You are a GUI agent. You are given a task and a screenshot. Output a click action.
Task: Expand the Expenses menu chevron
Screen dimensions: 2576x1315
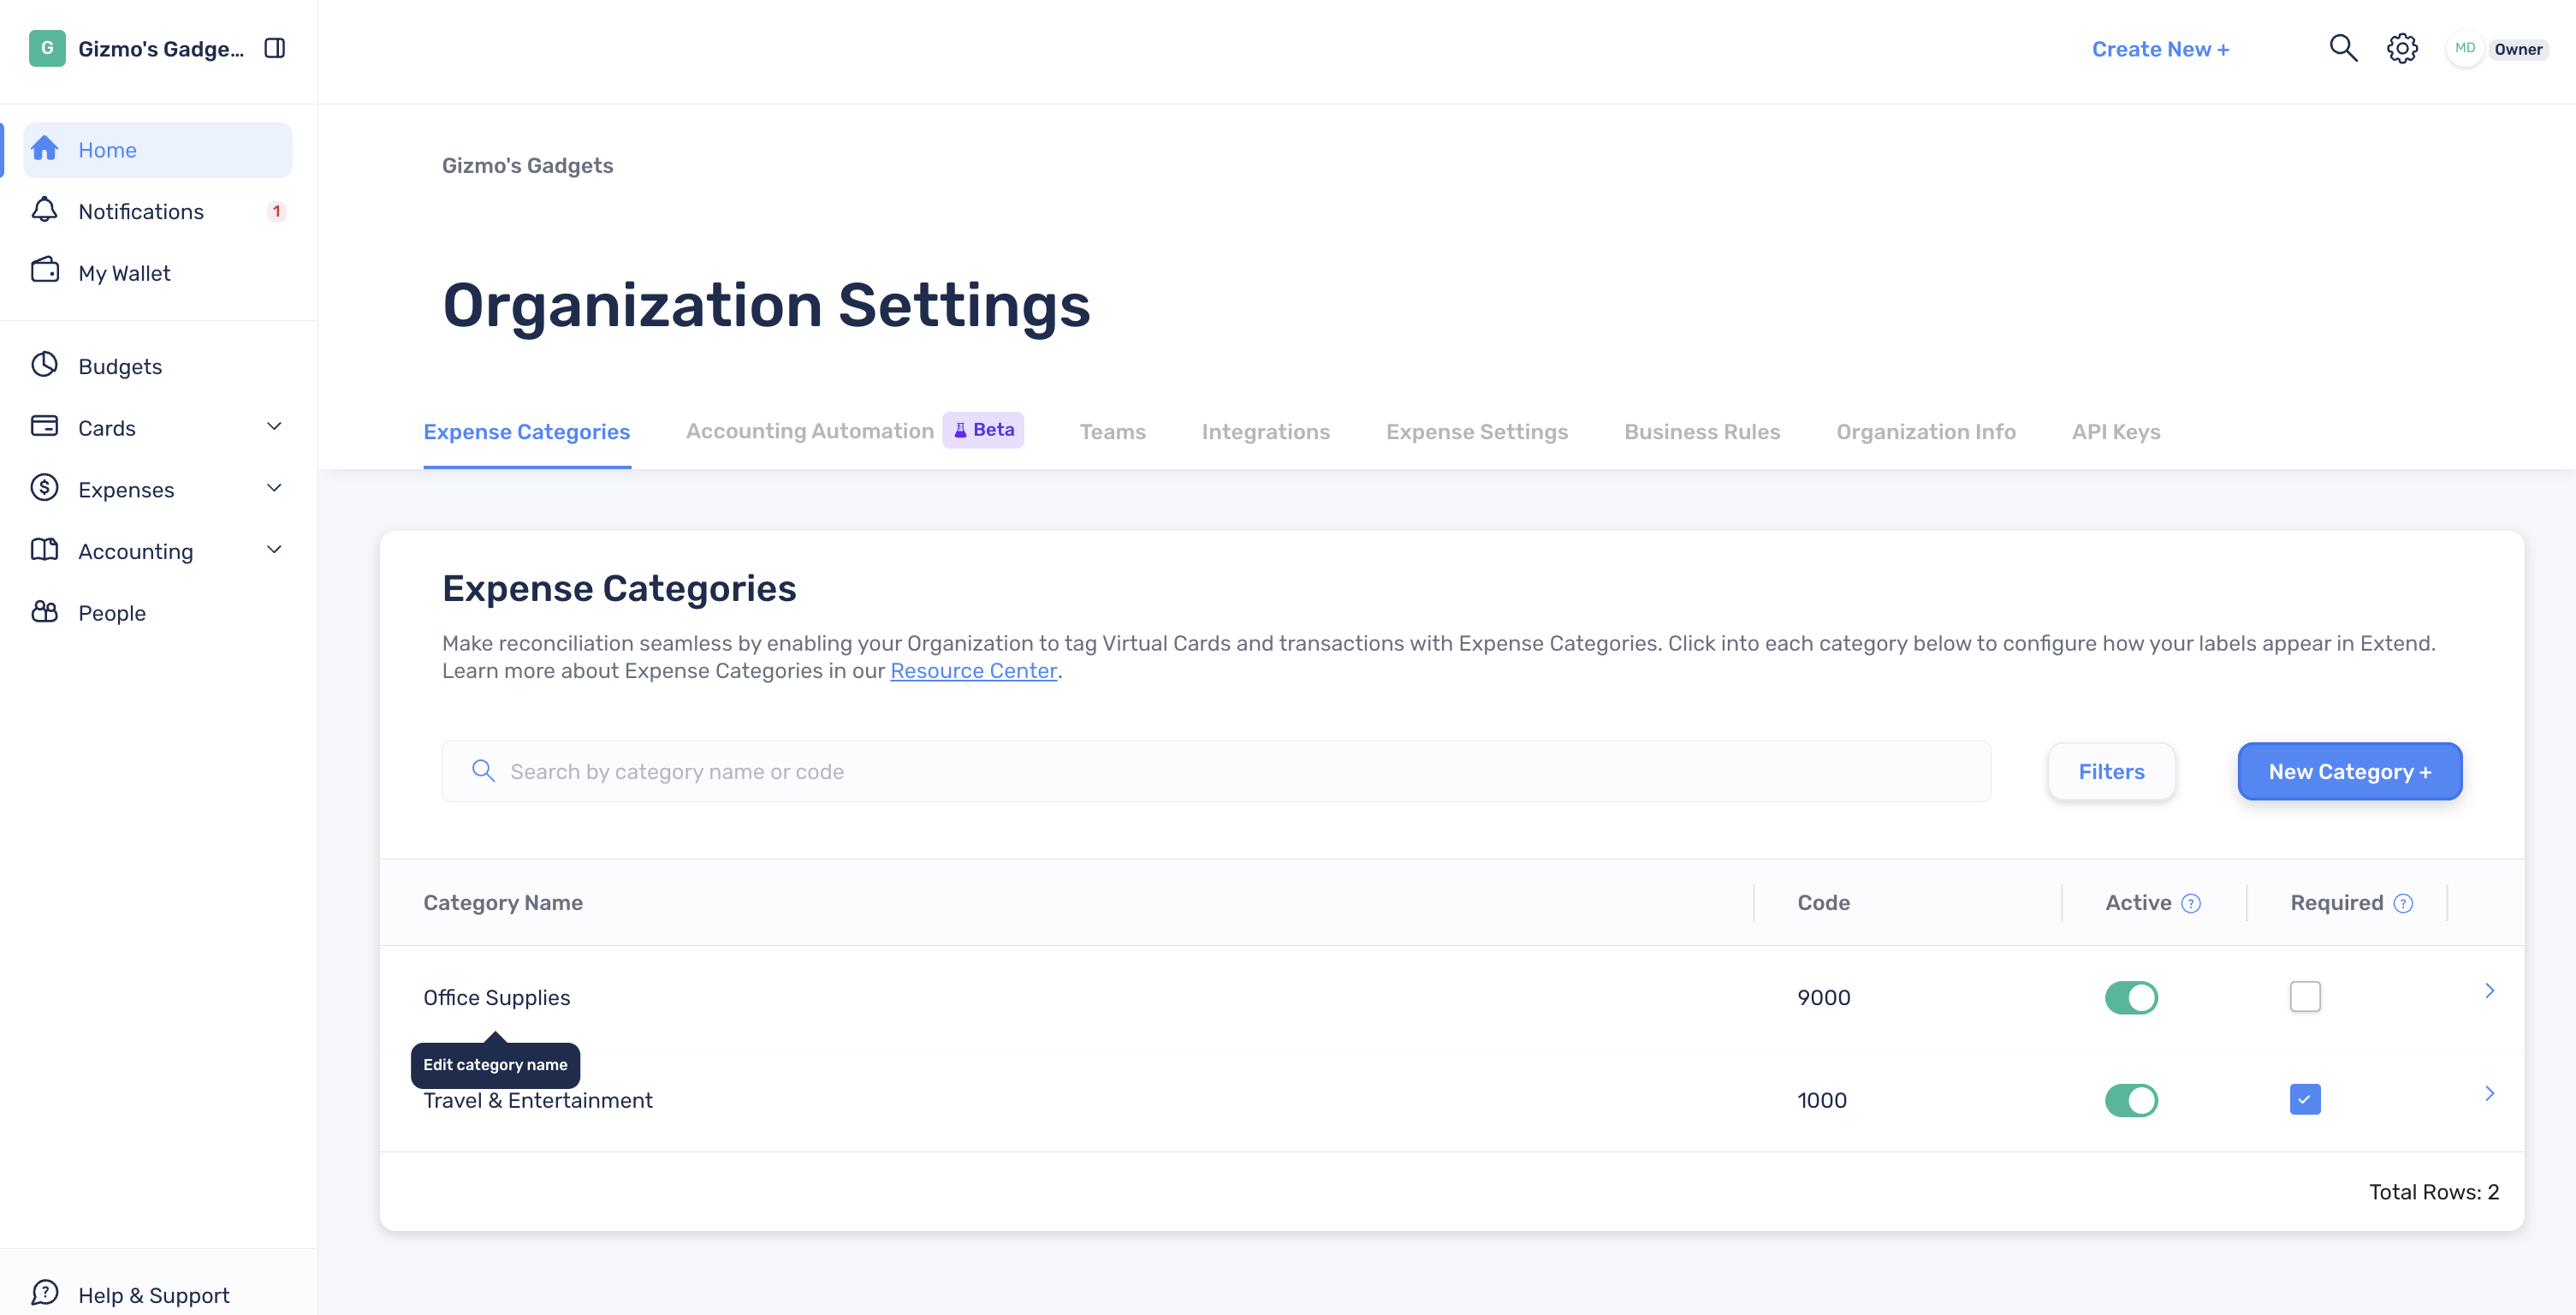274,488
